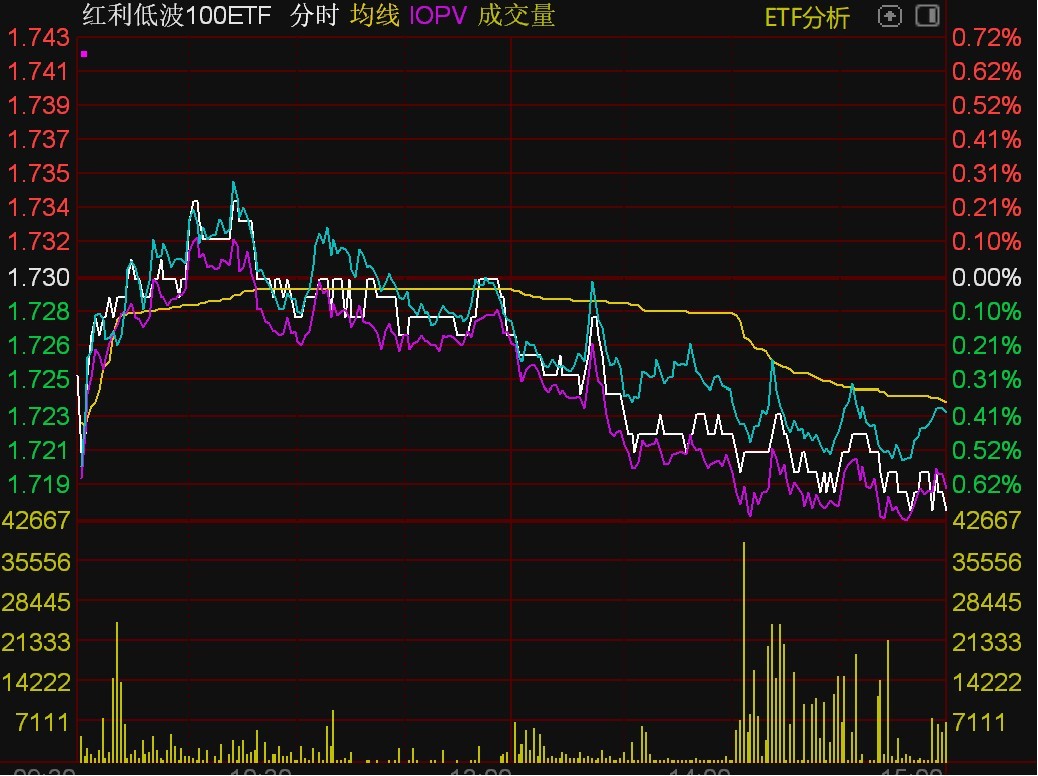This screenshot has height=776, width=1038.
Task: Click the circled plus icon at top right
Action: coord(889,17)
